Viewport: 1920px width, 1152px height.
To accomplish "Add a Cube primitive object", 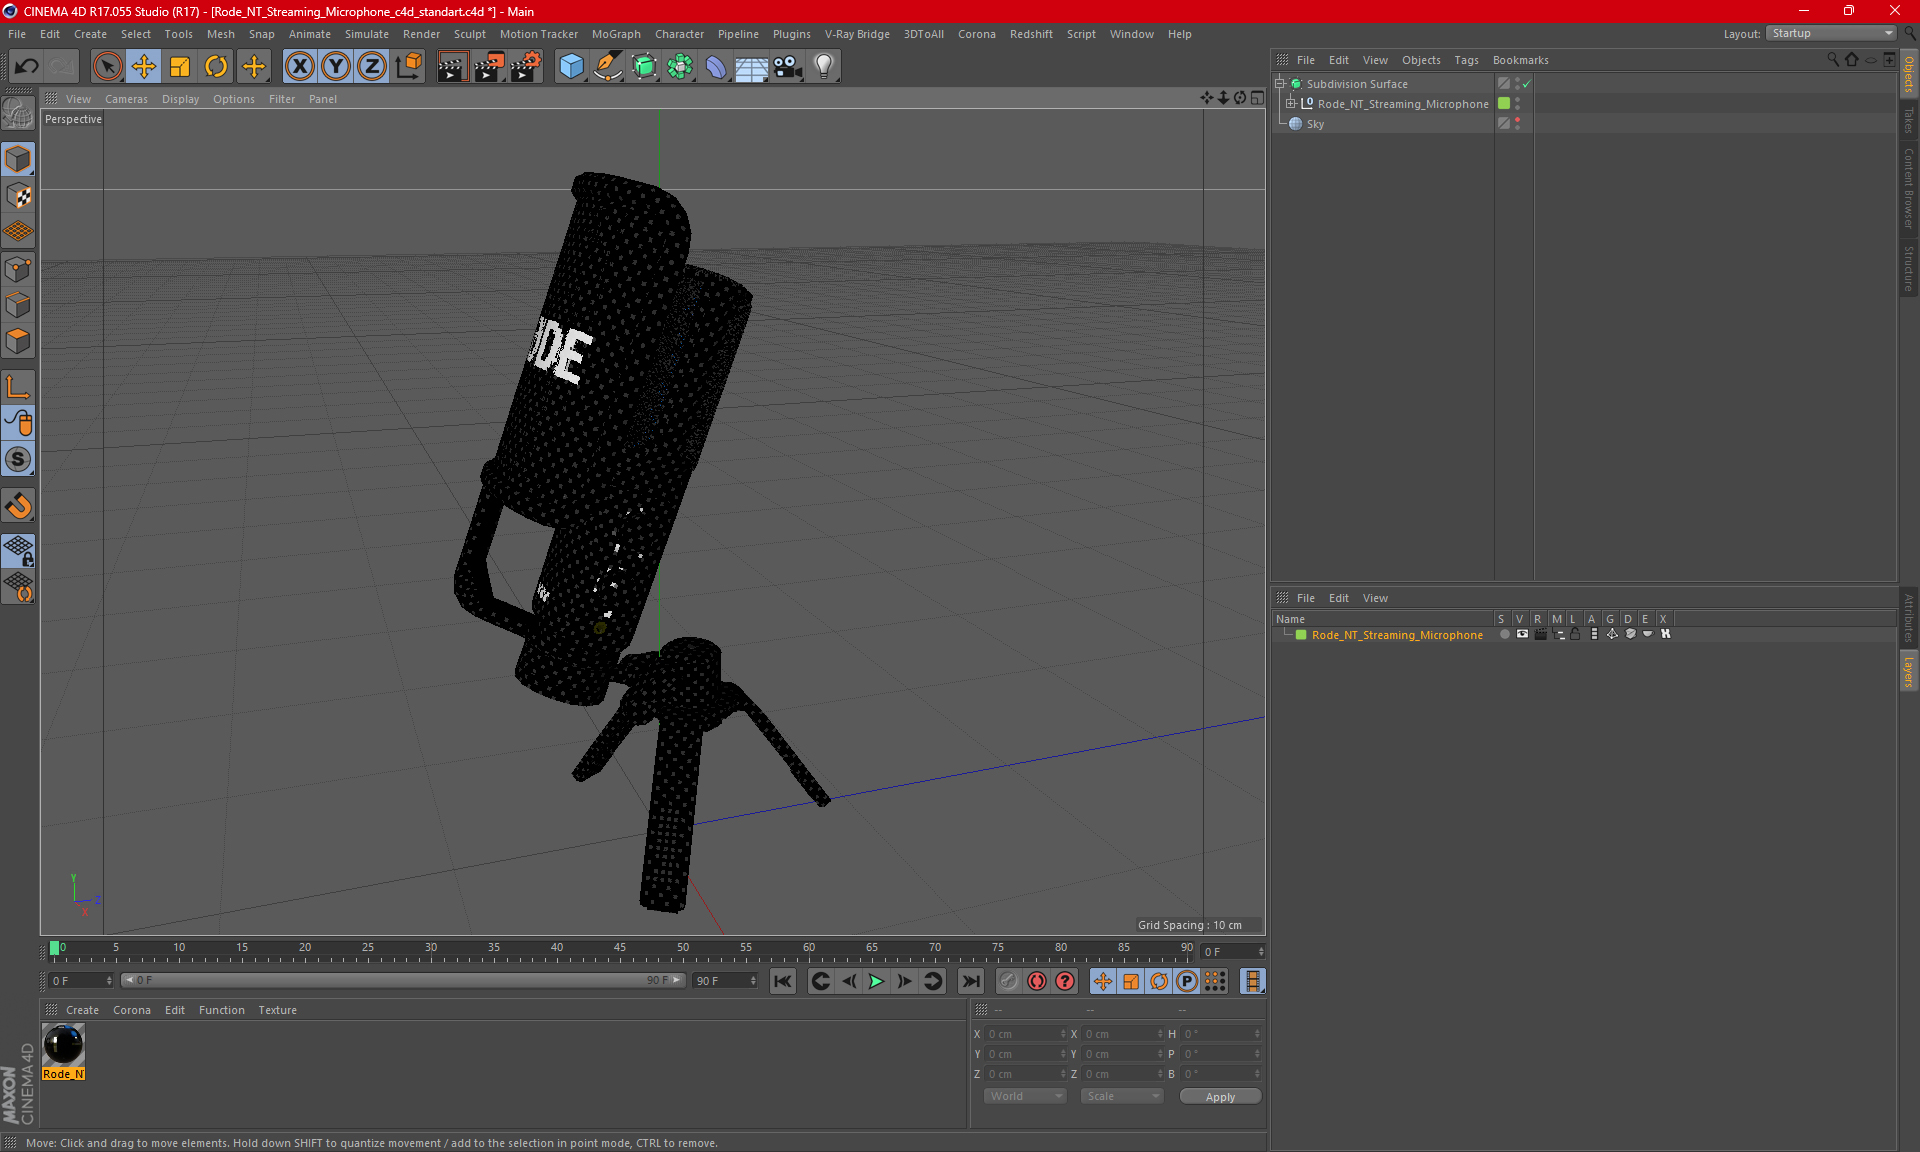I will click(571, 66).
